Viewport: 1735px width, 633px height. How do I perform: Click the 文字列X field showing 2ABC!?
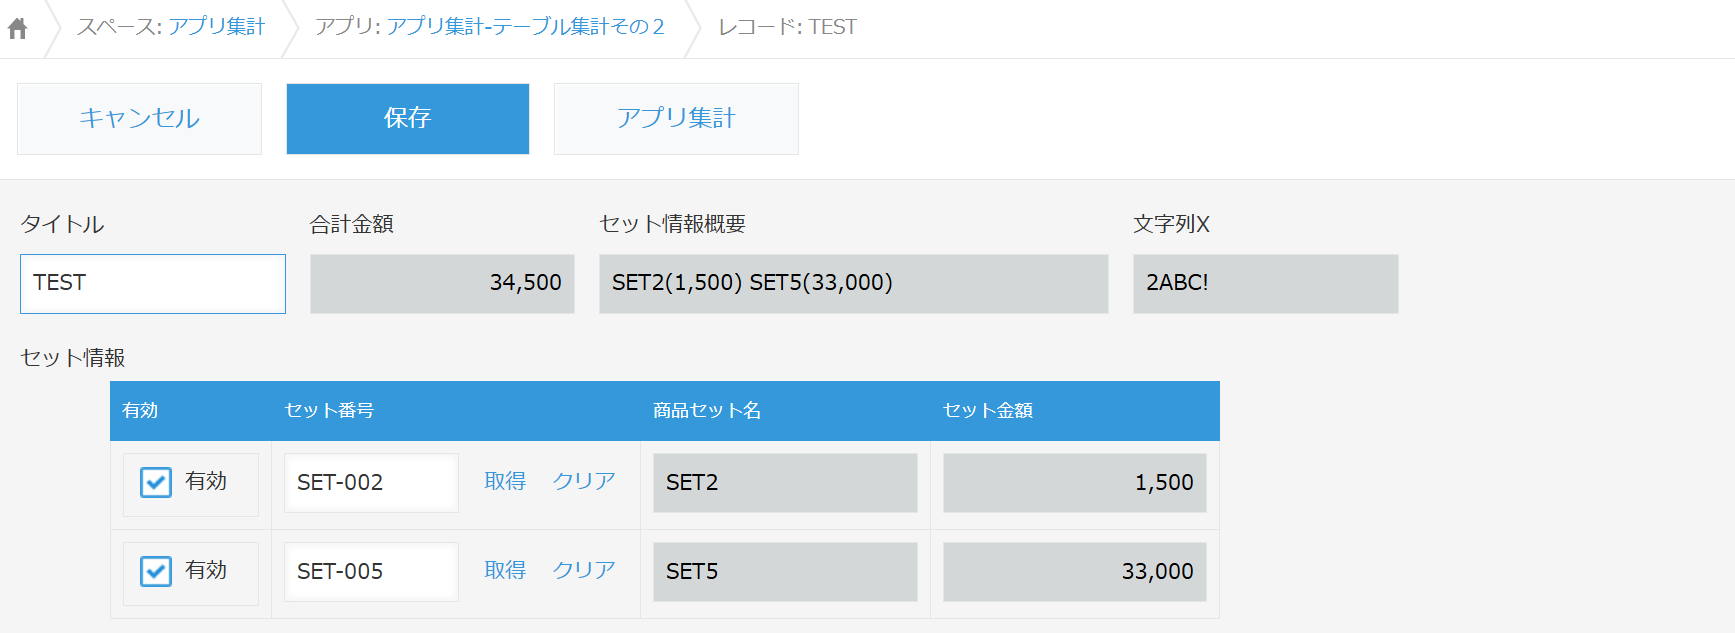coord(1266,284)
